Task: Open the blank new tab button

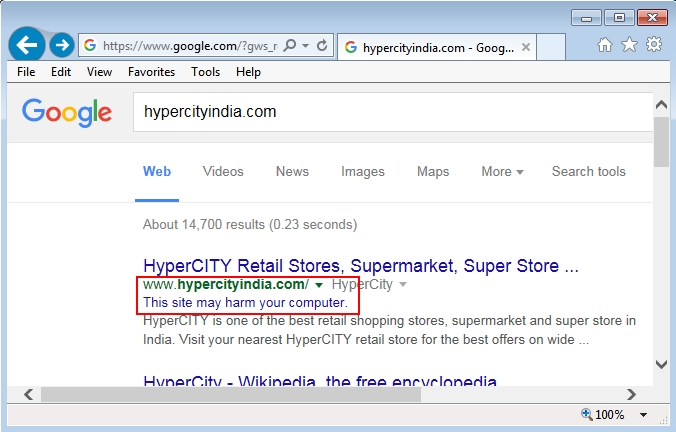Action: coord(551,46)
